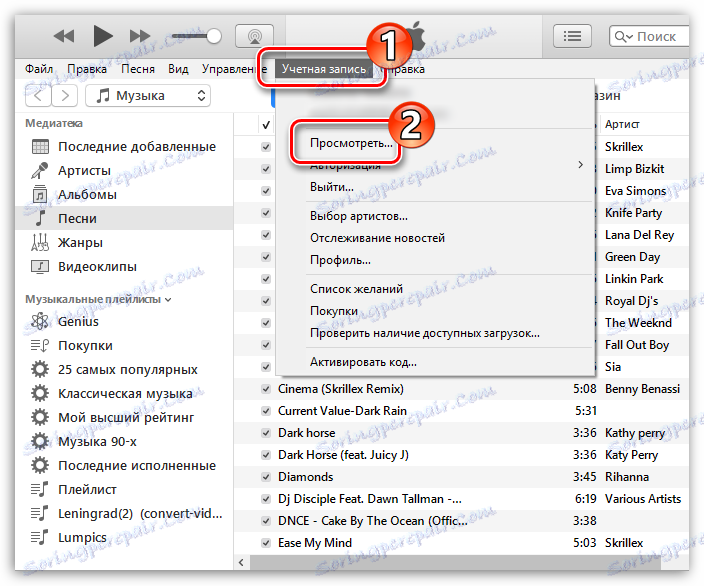Select Покупки in the account menu
Viewport: 704px width, 586px height.
pos(334,311)
